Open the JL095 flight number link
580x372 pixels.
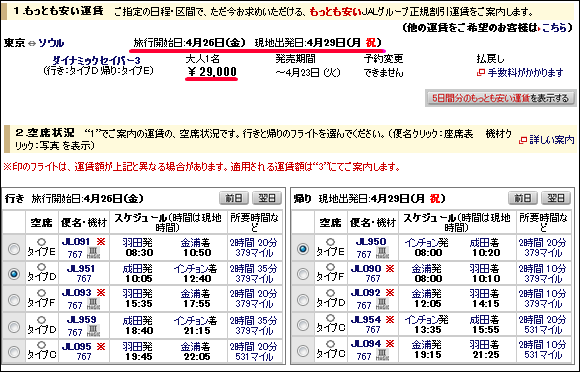76,347
